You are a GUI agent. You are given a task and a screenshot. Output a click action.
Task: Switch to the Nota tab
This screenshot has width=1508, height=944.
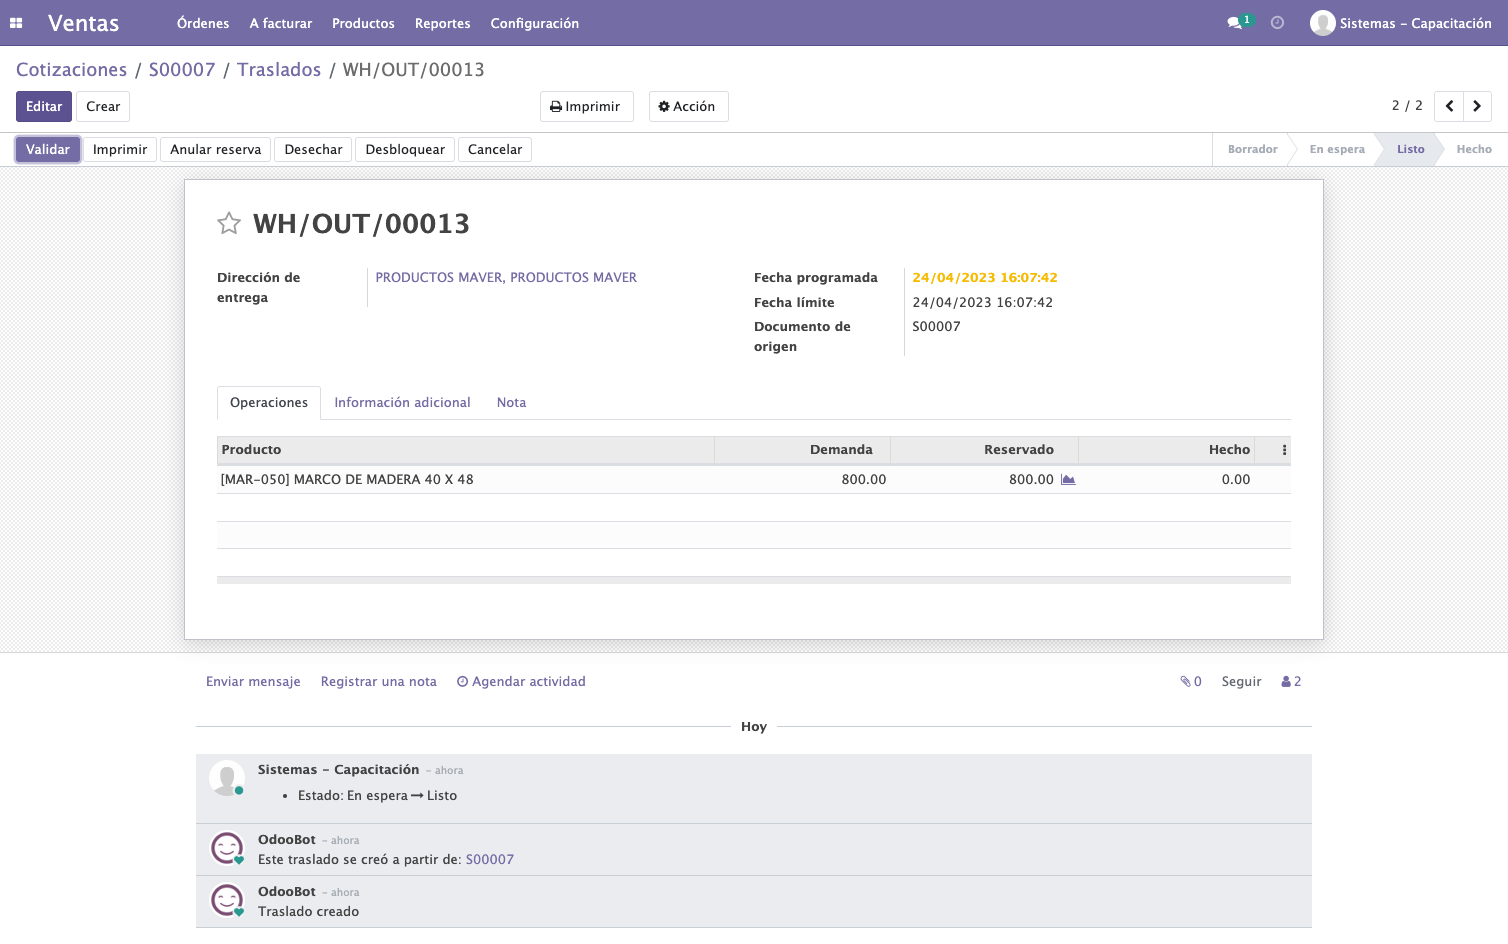pyautogui.click(x=511, y=403)
